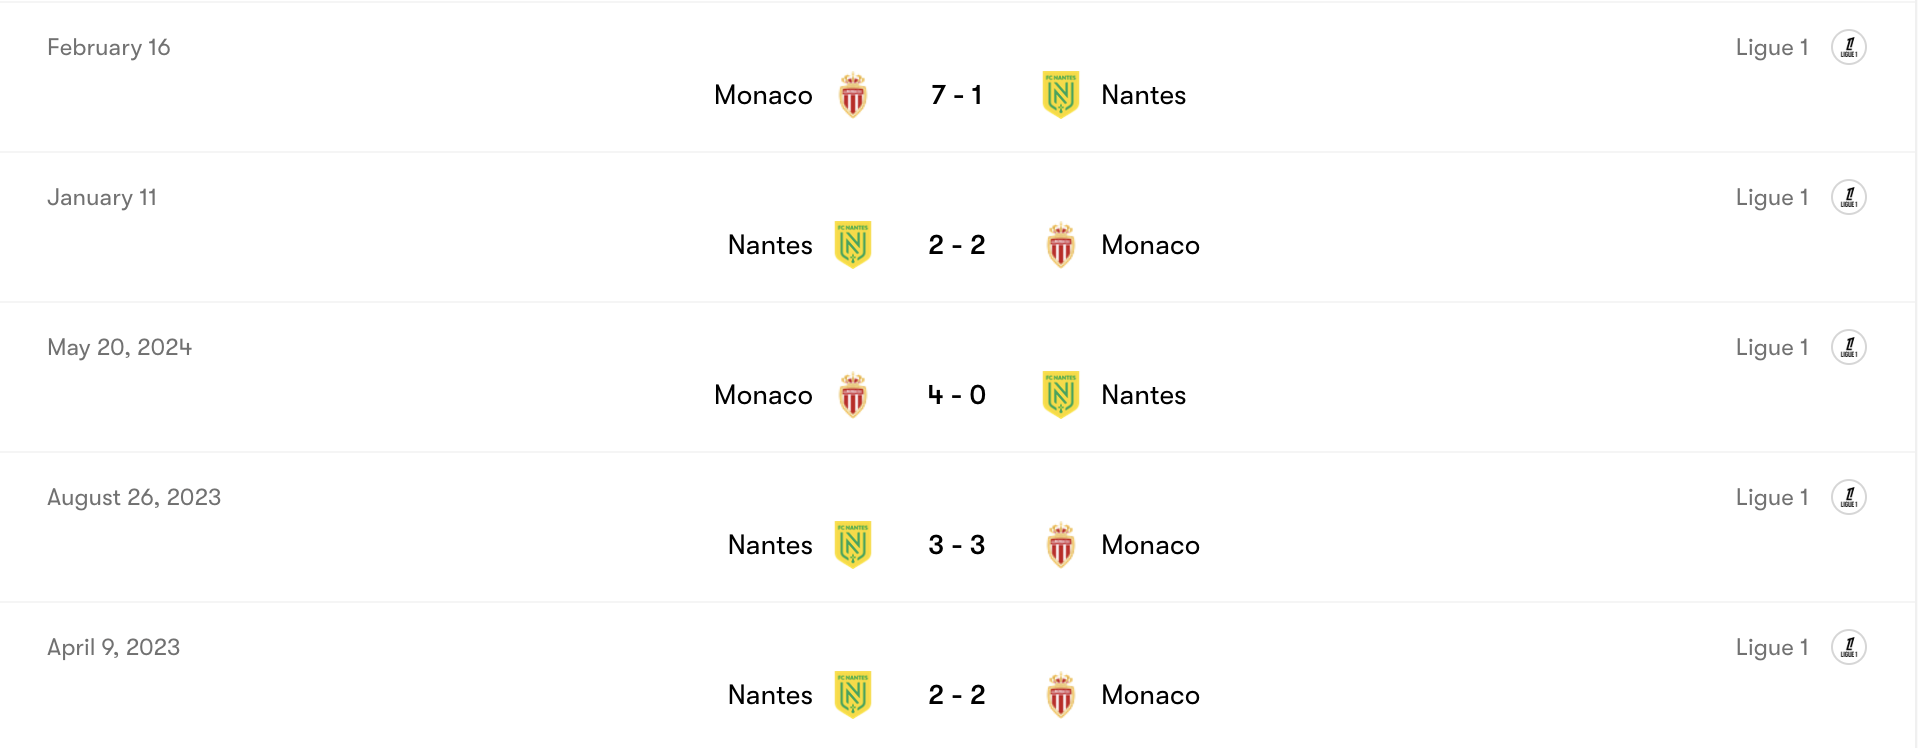This screenshot has height=748, width=1918.
Task: Click the Monaco crest in the August 26, 2023 match
Action: [x=1060, y=545]
